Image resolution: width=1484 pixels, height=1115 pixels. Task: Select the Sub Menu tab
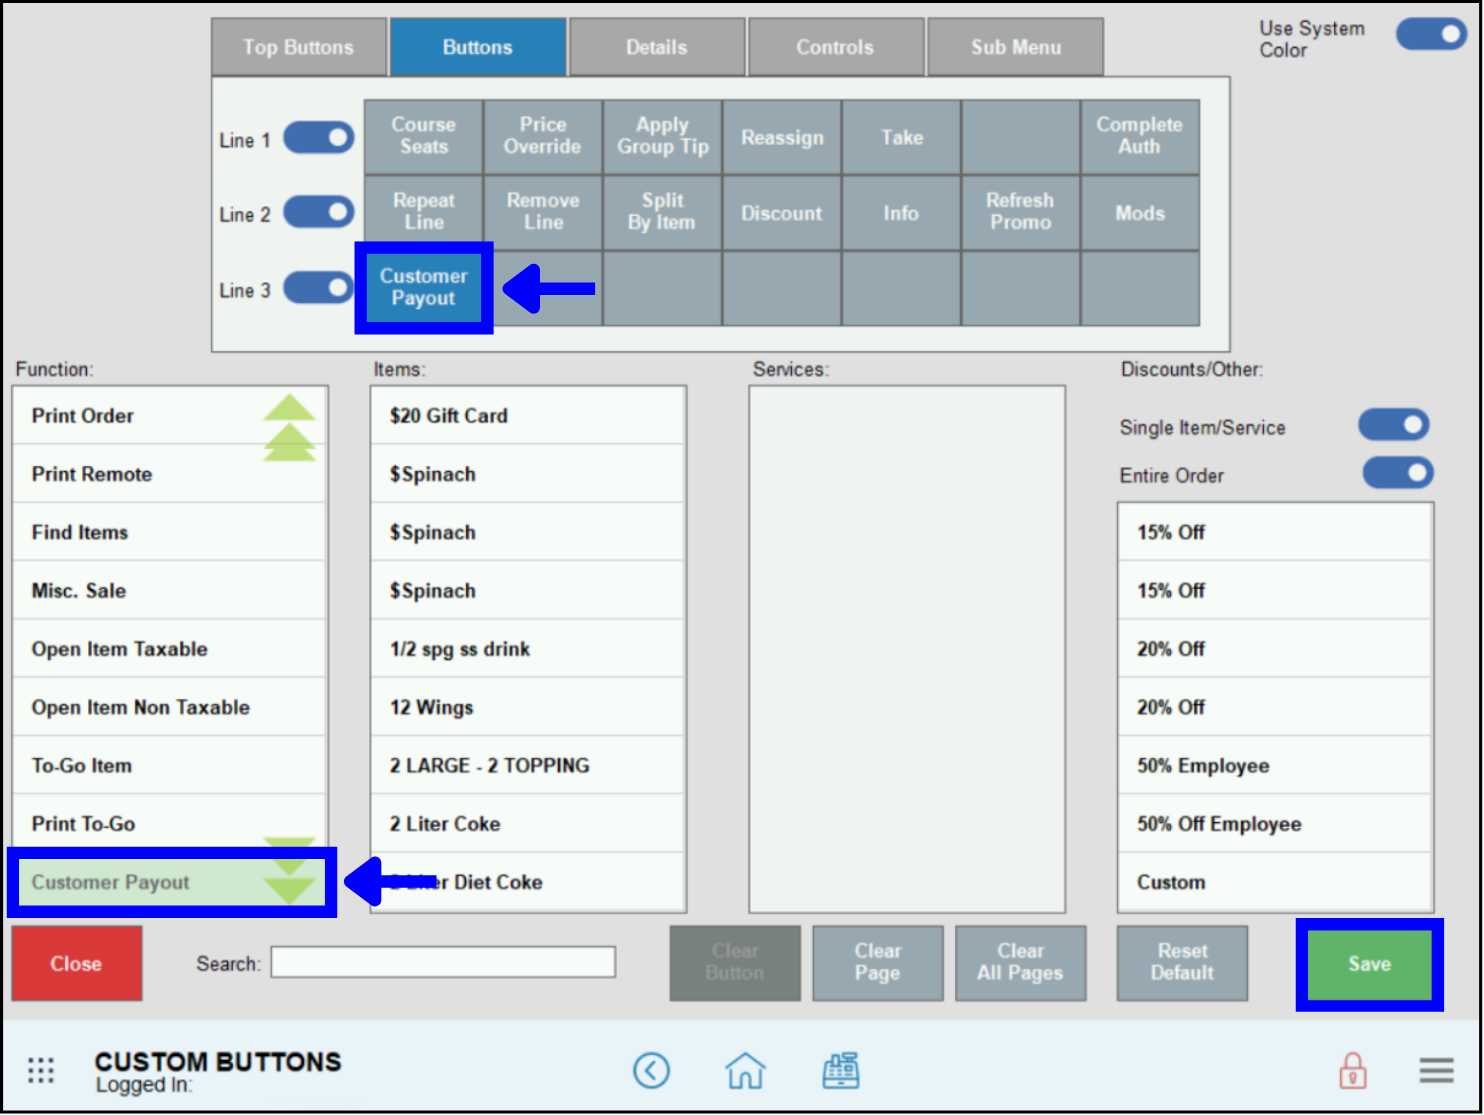[x=1015, y=46]
